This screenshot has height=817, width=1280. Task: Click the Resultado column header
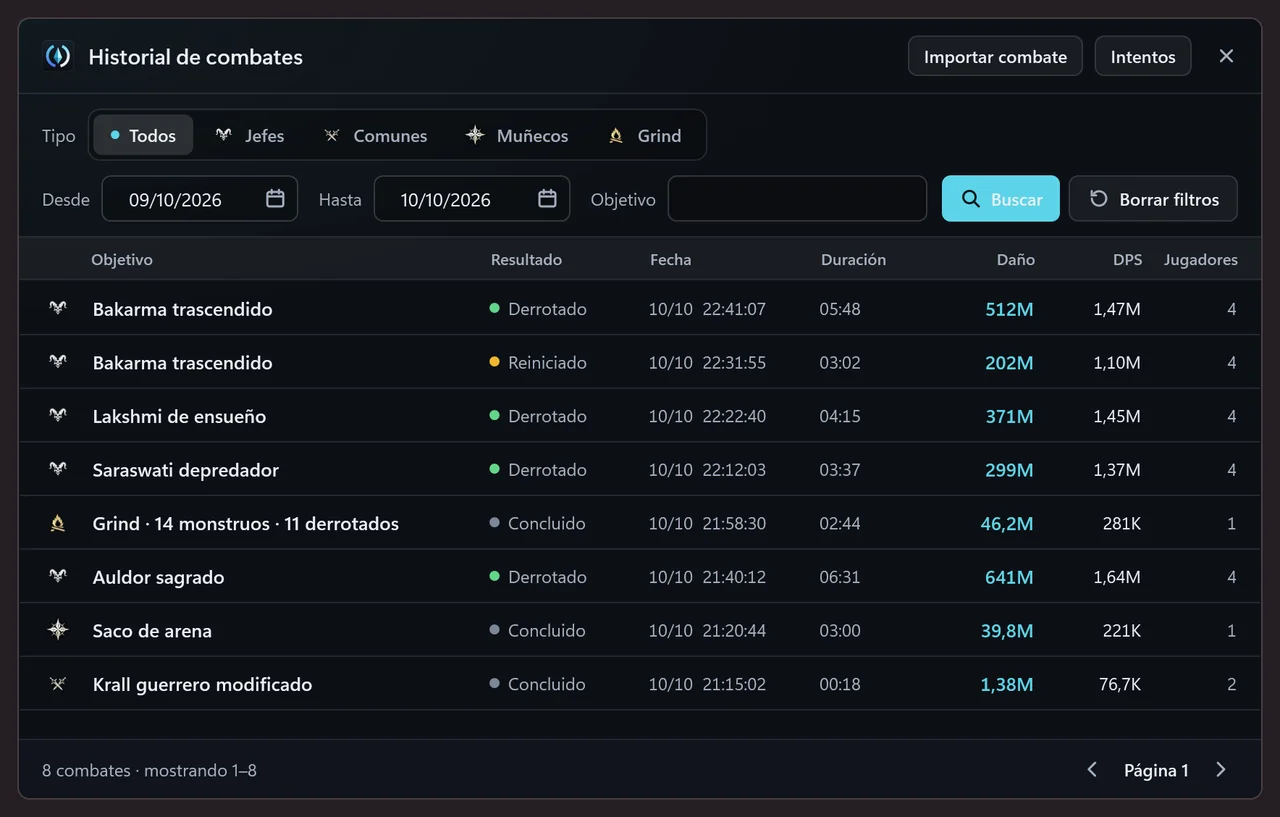tap(526, 259)
